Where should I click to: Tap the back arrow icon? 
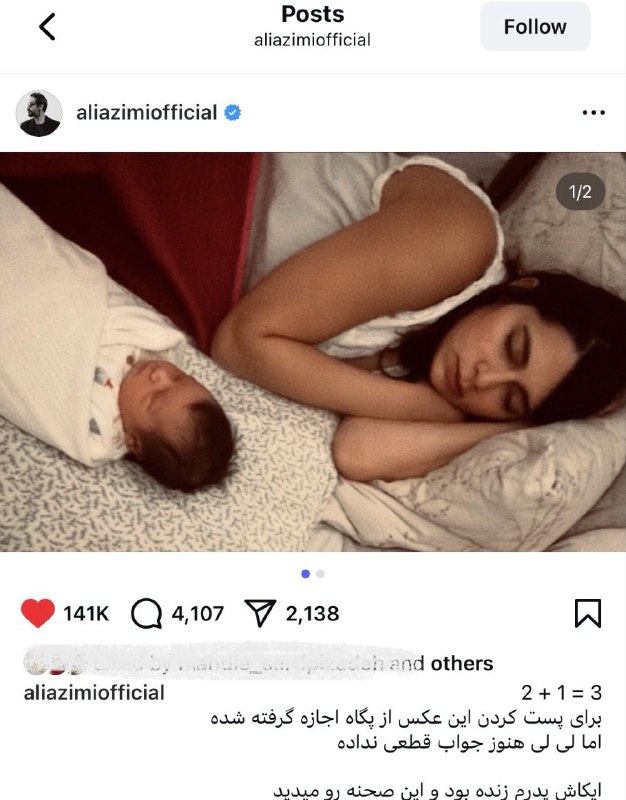point(47,27)
